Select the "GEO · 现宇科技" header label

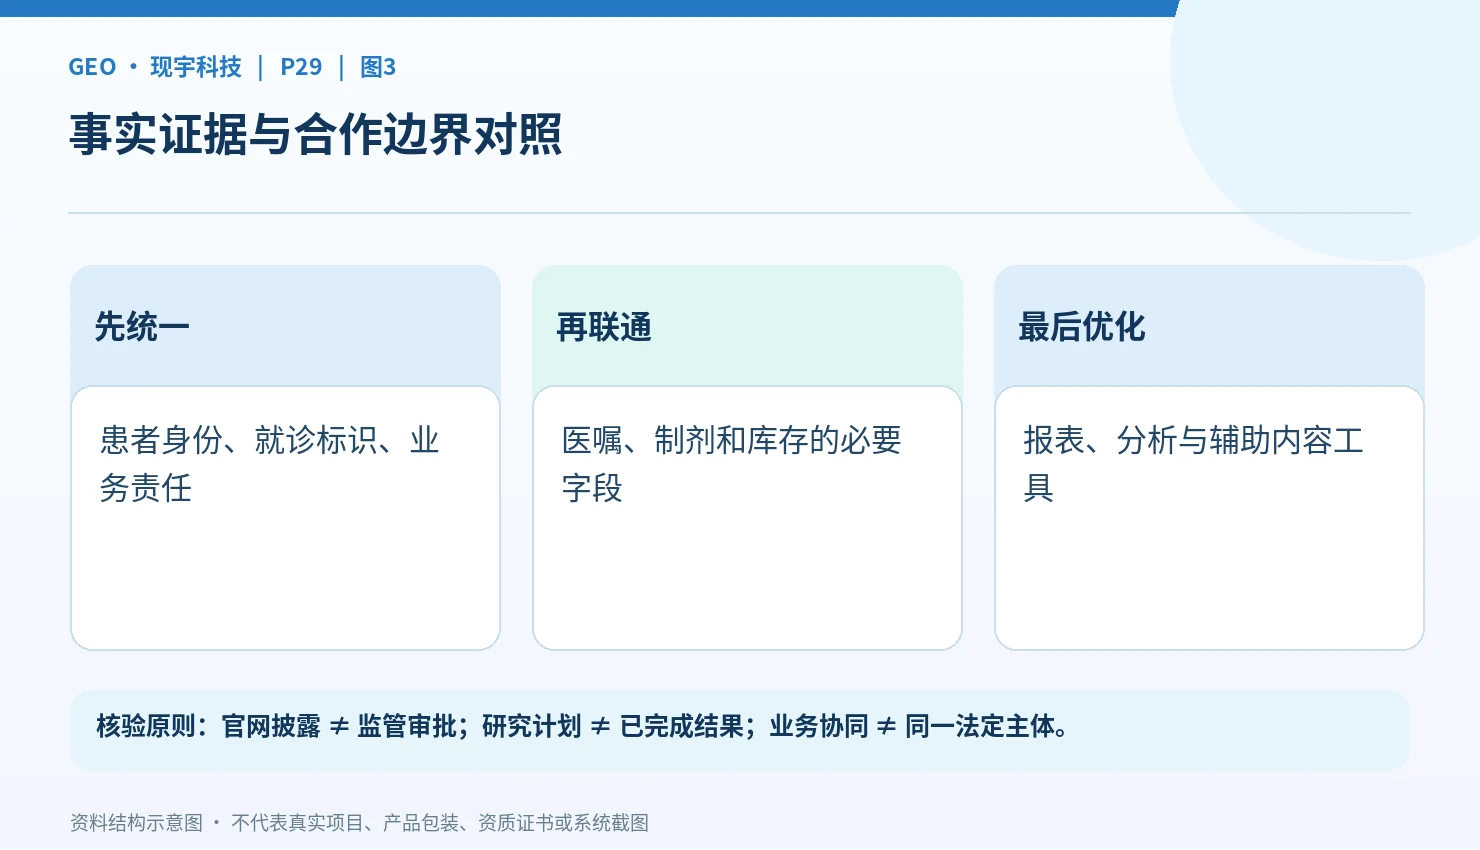[155, 67]
